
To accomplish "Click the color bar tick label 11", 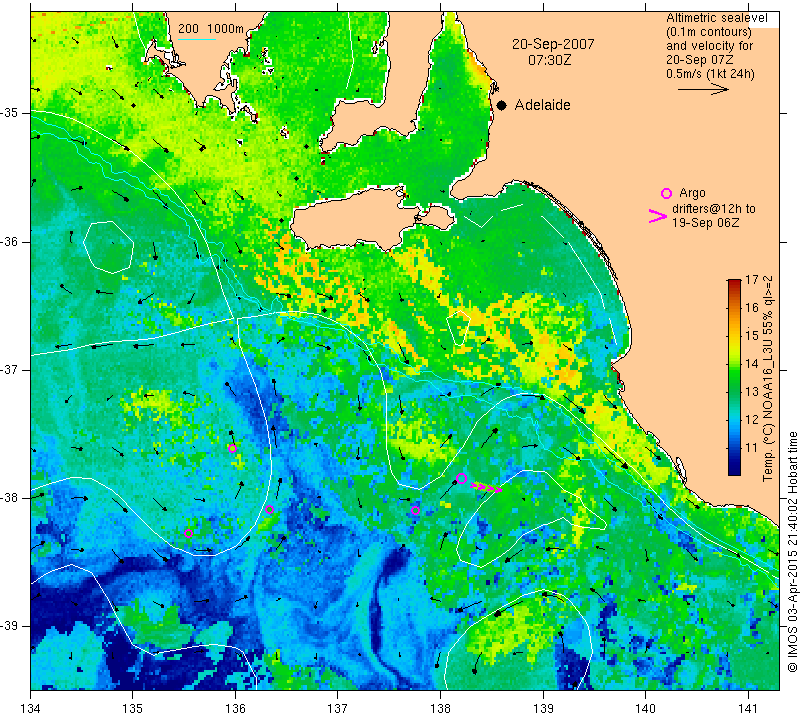I will [752, 448].
